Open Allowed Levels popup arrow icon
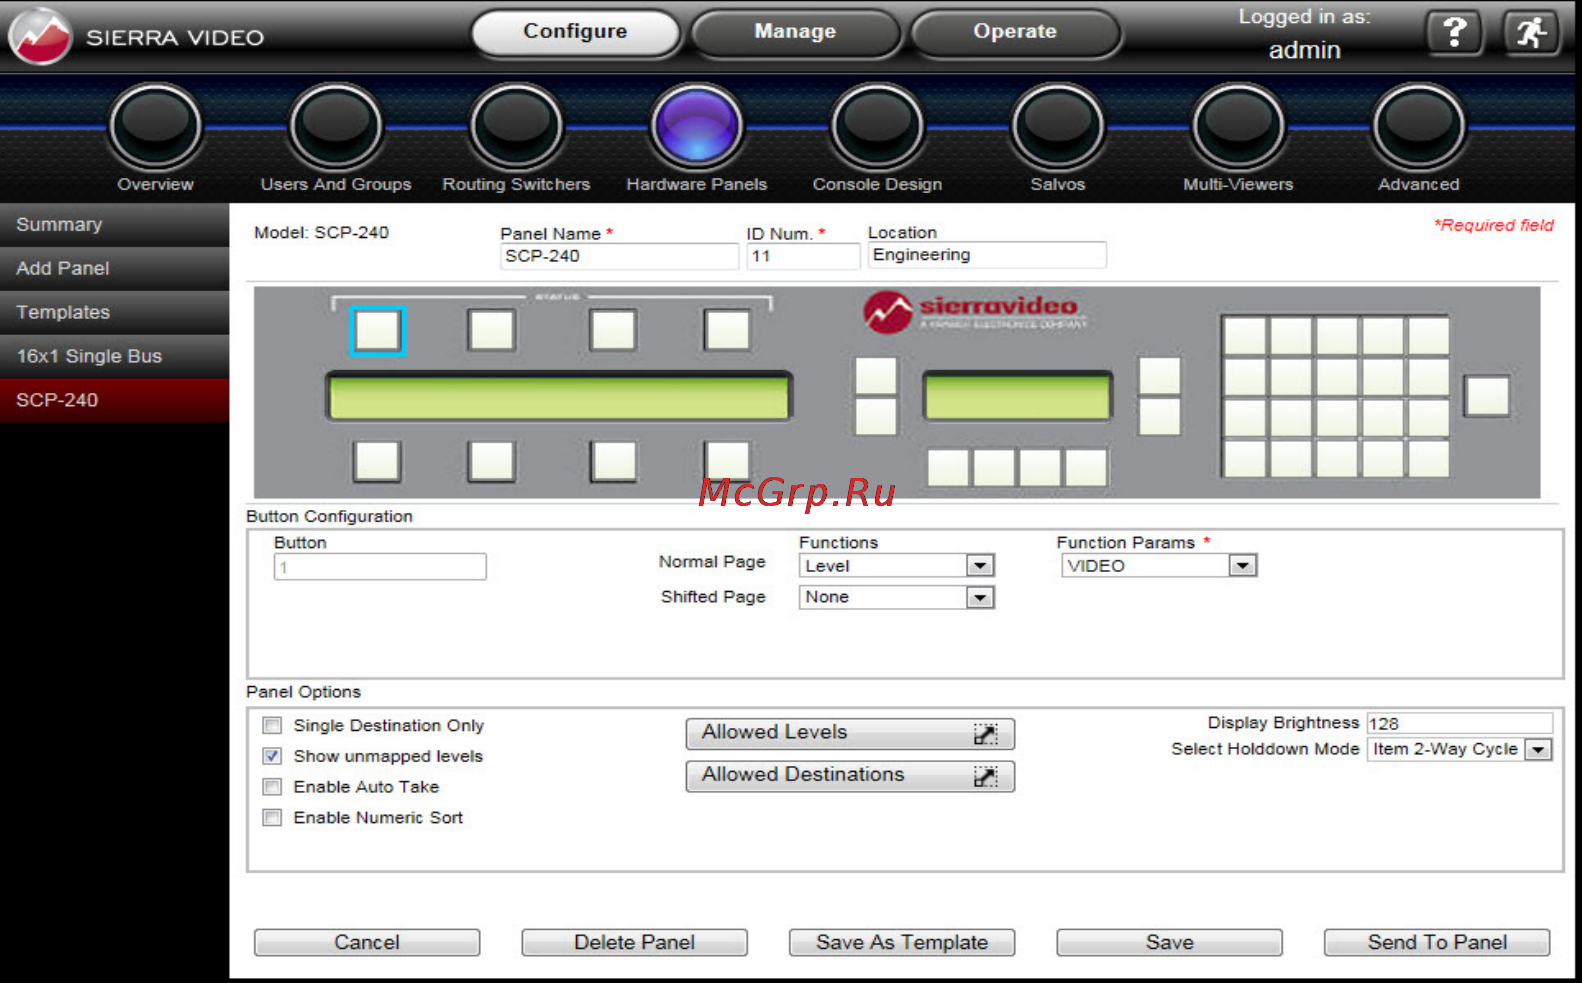 (985, 734)
